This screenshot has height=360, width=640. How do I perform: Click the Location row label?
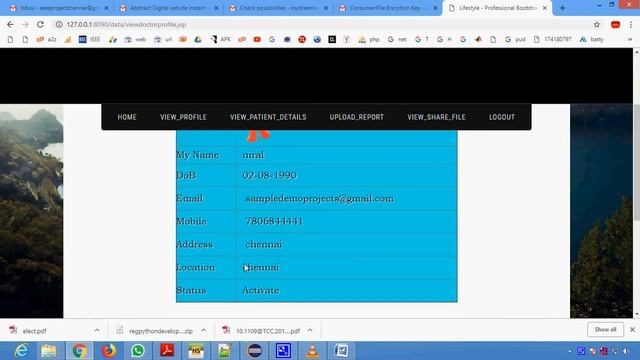[x=196, y=268]
